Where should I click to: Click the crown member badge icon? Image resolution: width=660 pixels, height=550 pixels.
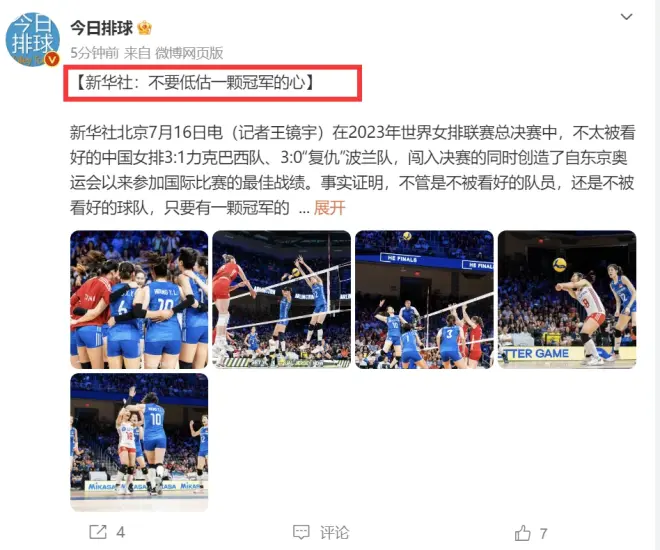point(144,28)
